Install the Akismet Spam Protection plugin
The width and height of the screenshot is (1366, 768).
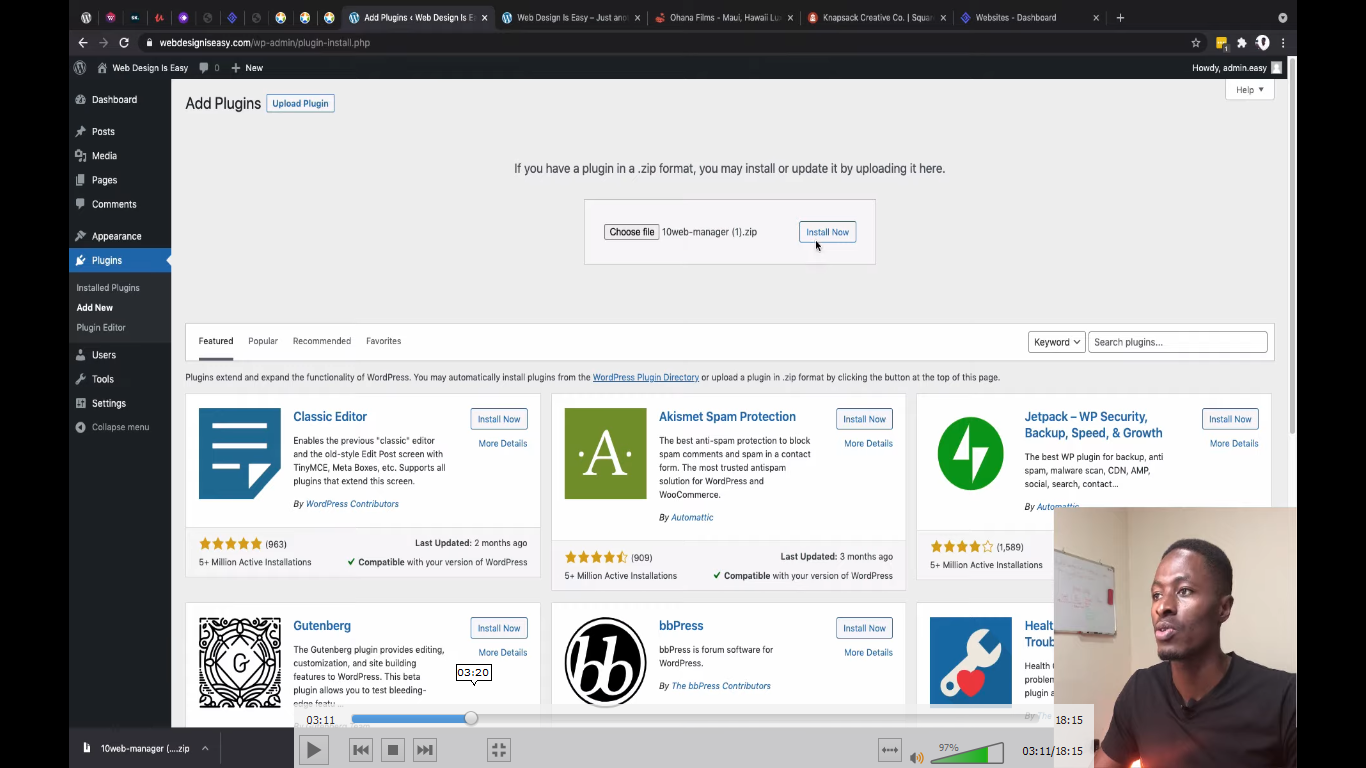click(864, 419)
